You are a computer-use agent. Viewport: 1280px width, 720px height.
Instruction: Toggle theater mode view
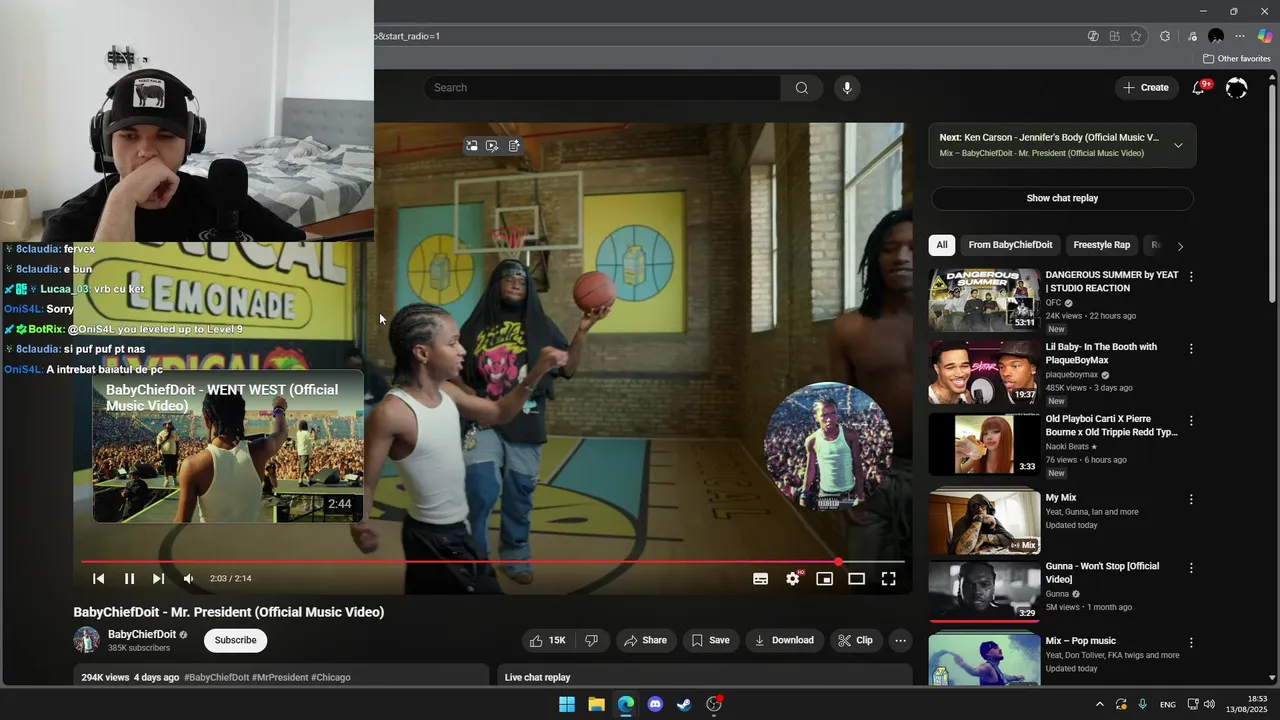tap(856, 579)
